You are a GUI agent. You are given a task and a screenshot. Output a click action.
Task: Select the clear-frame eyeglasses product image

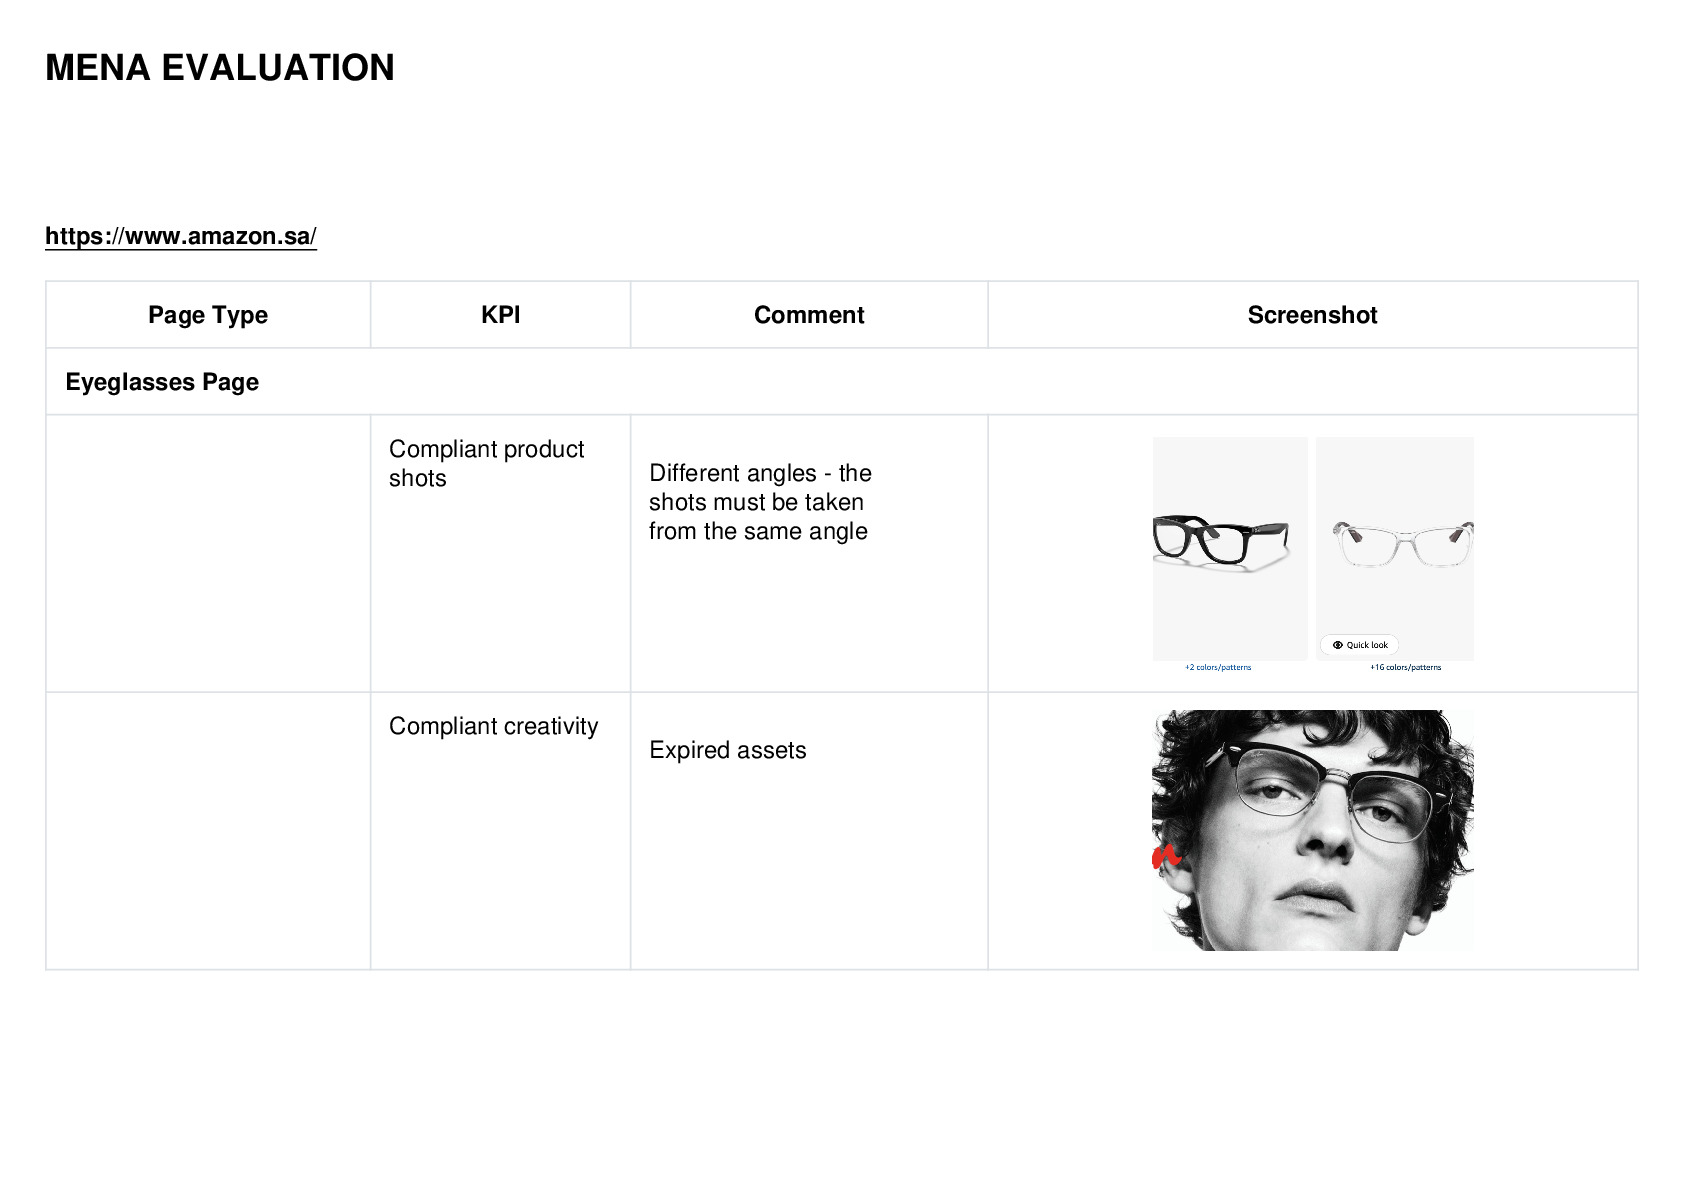point(1395,548)
